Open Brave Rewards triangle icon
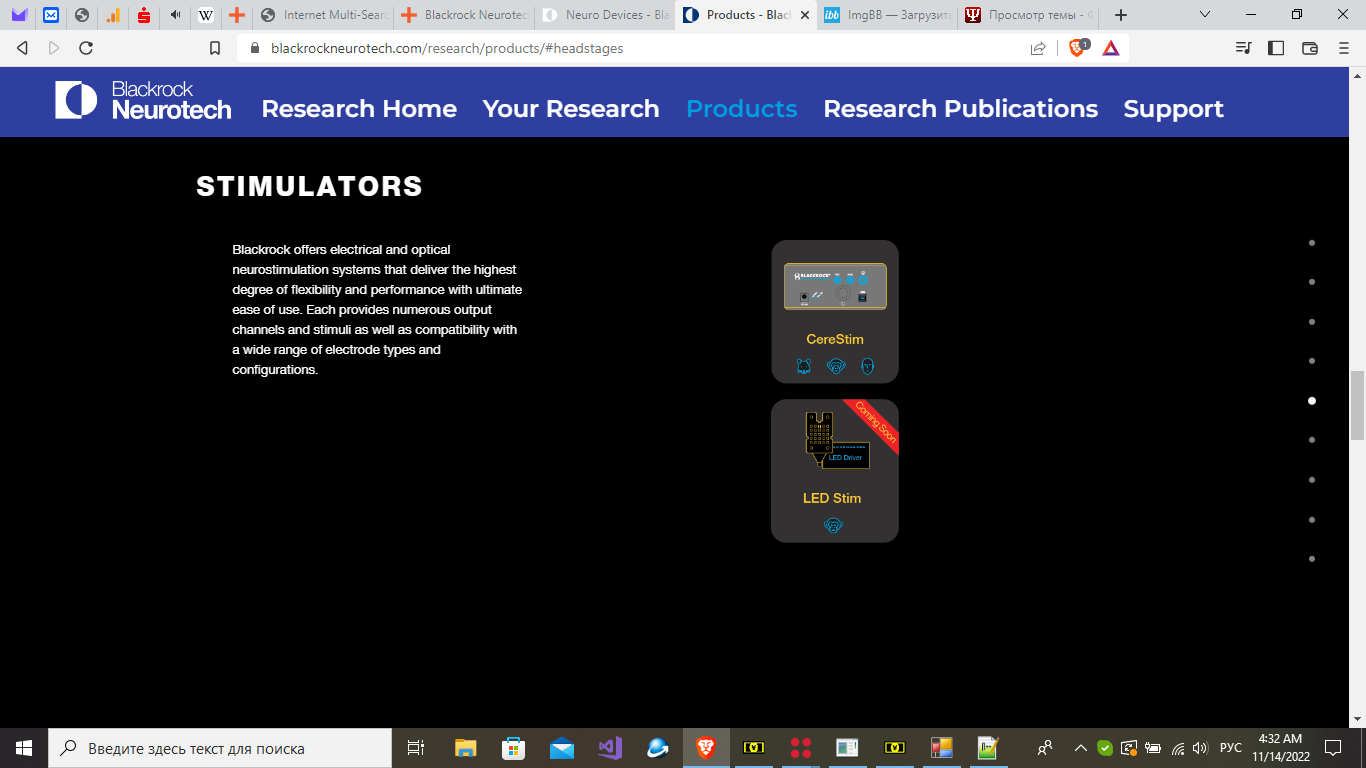This screenshot has width=1366, height=768. tap(1111, 48)
